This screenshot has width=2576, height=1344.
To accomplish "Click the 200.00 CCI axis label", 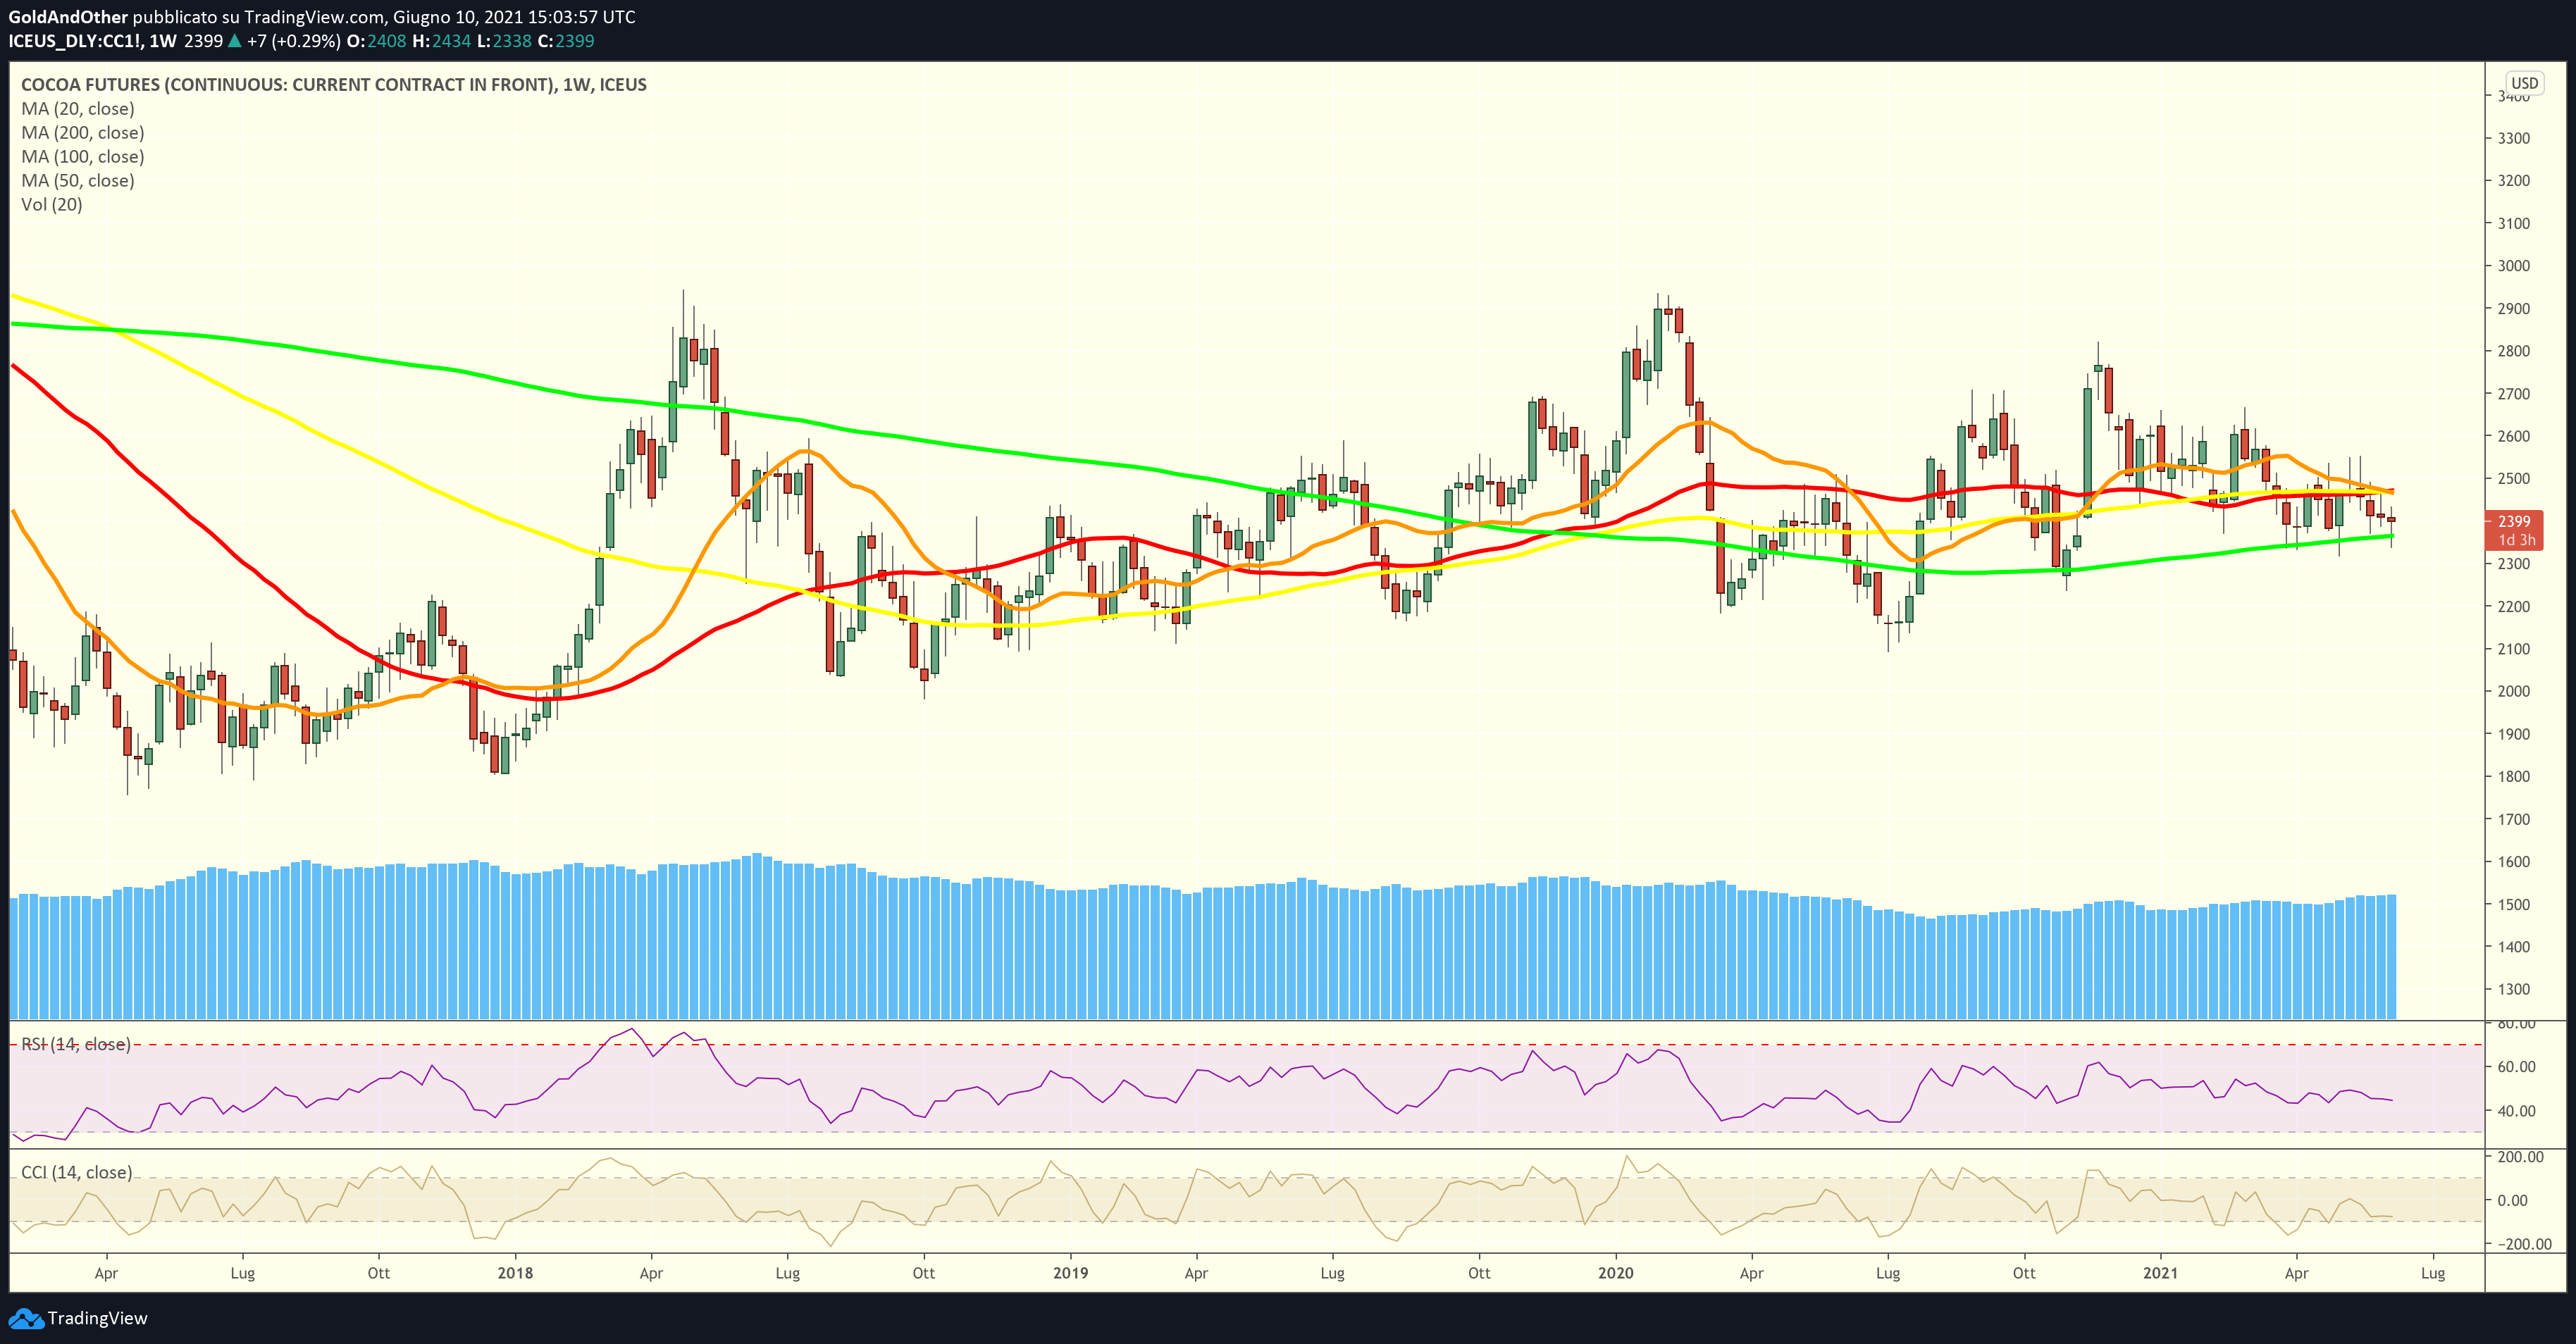I will point(2520,1157).
